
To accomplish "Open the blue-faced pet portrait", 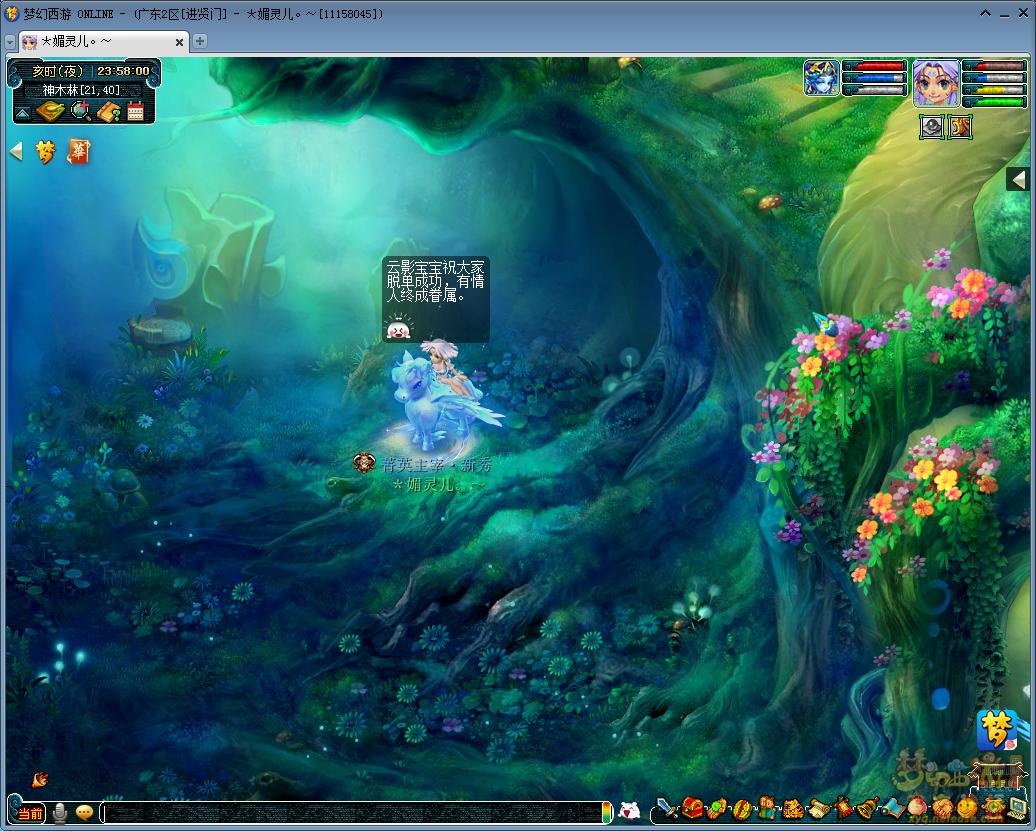I will (821, 77).
